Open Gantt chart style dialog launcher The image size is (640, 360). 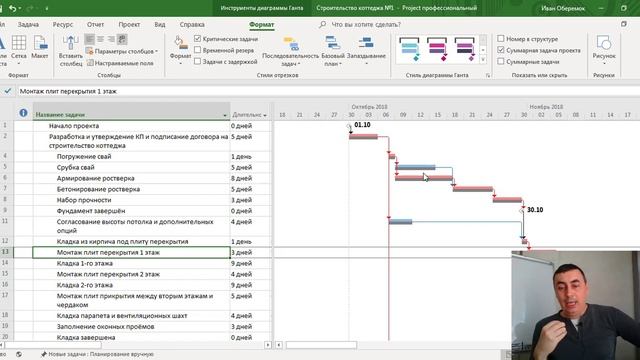(x=488, y=76)
